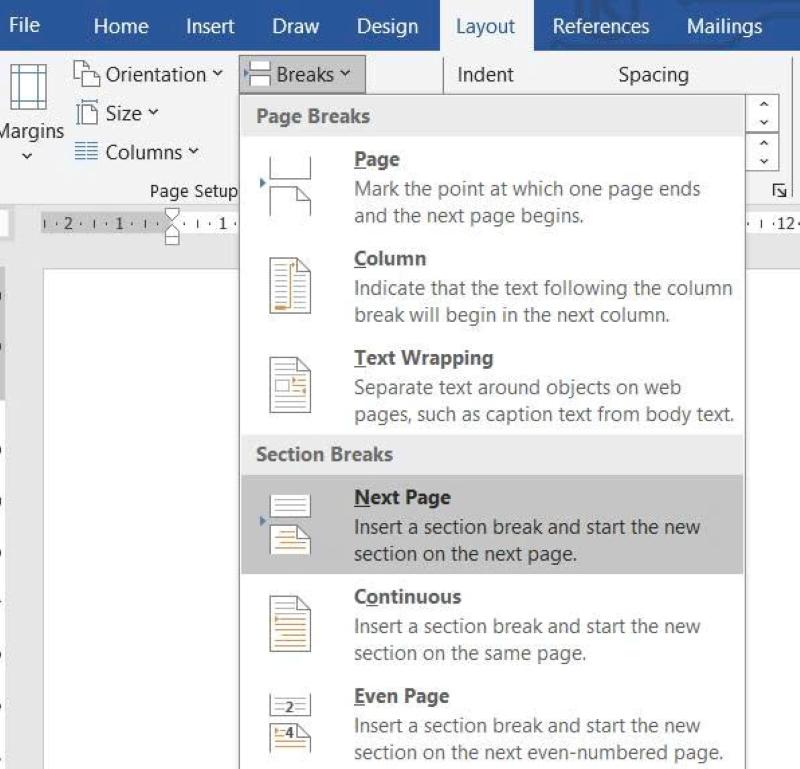Choose the Text Wrapping break icon
800x769 pixels.
click(x=290, y=385)
